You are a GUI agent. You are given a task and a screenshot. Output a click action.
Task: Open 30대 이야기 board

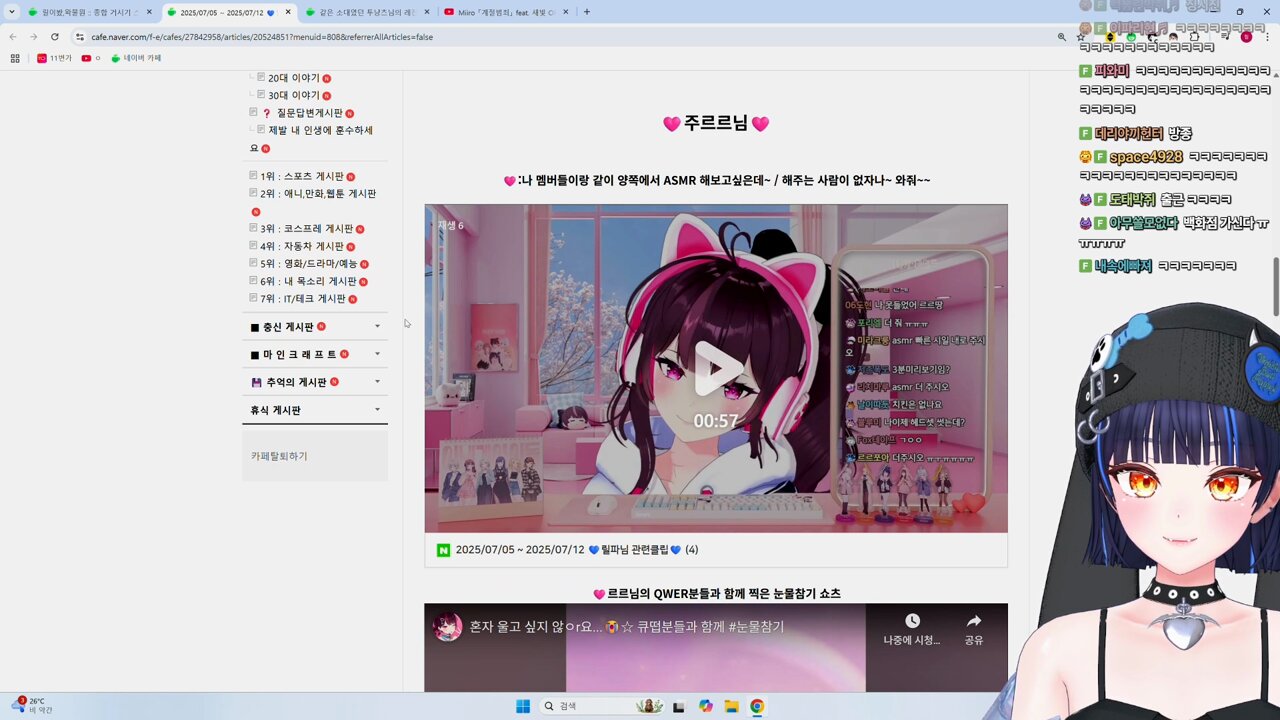coord(293,95)
